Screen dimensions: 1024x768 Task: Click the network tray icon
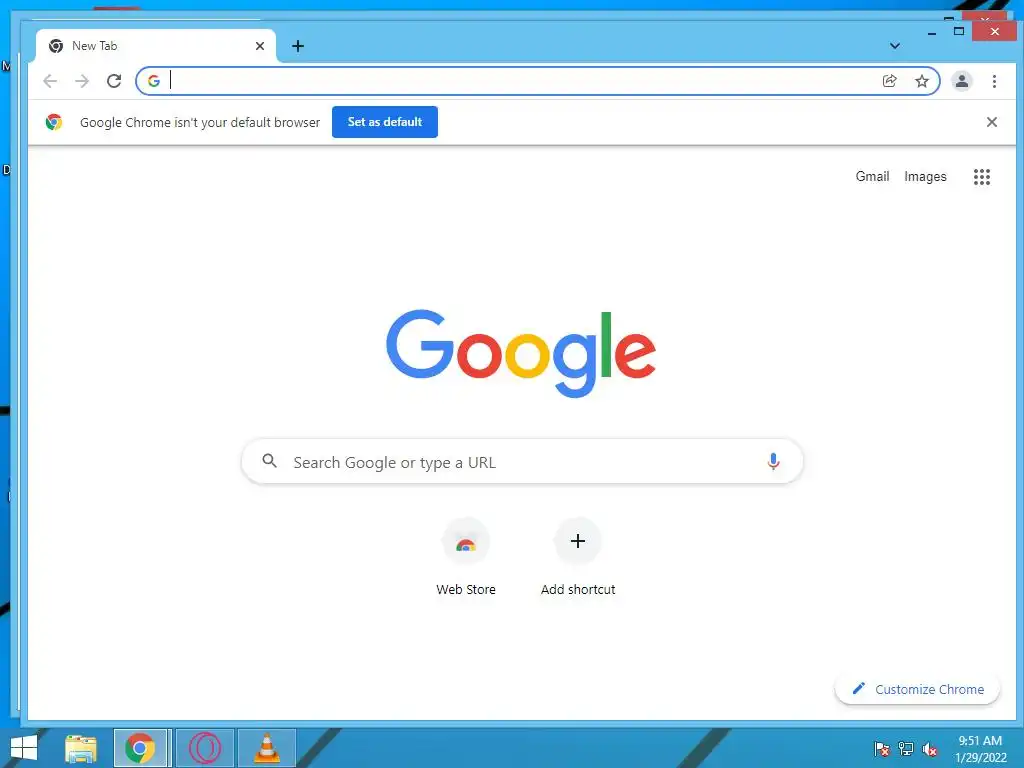[x=906, y=749]
